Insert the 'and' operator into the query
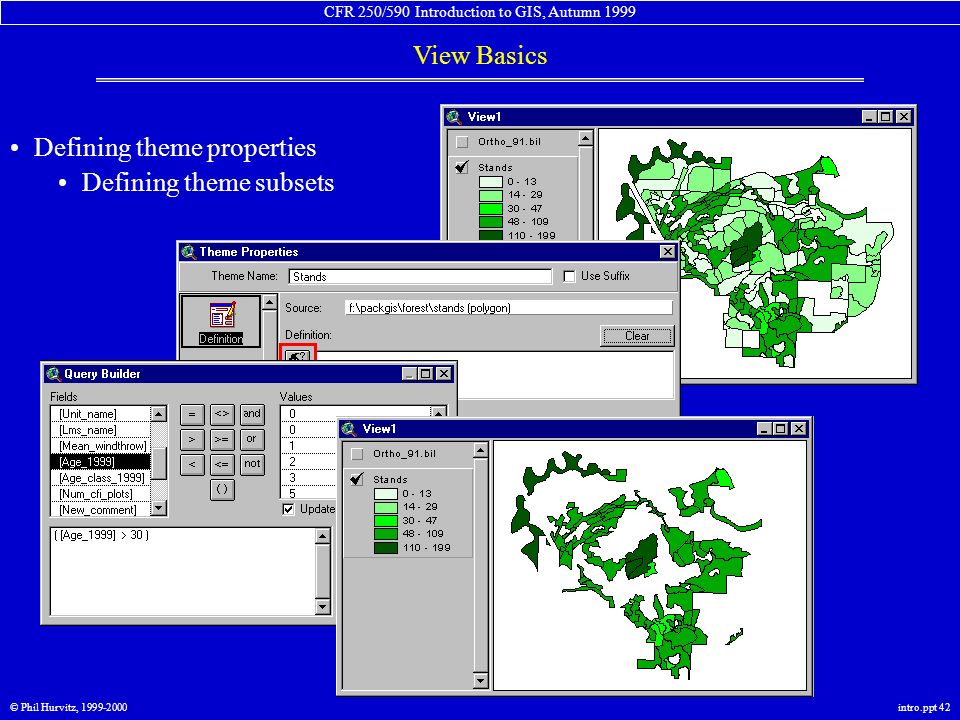 click(x=252, y=414)
